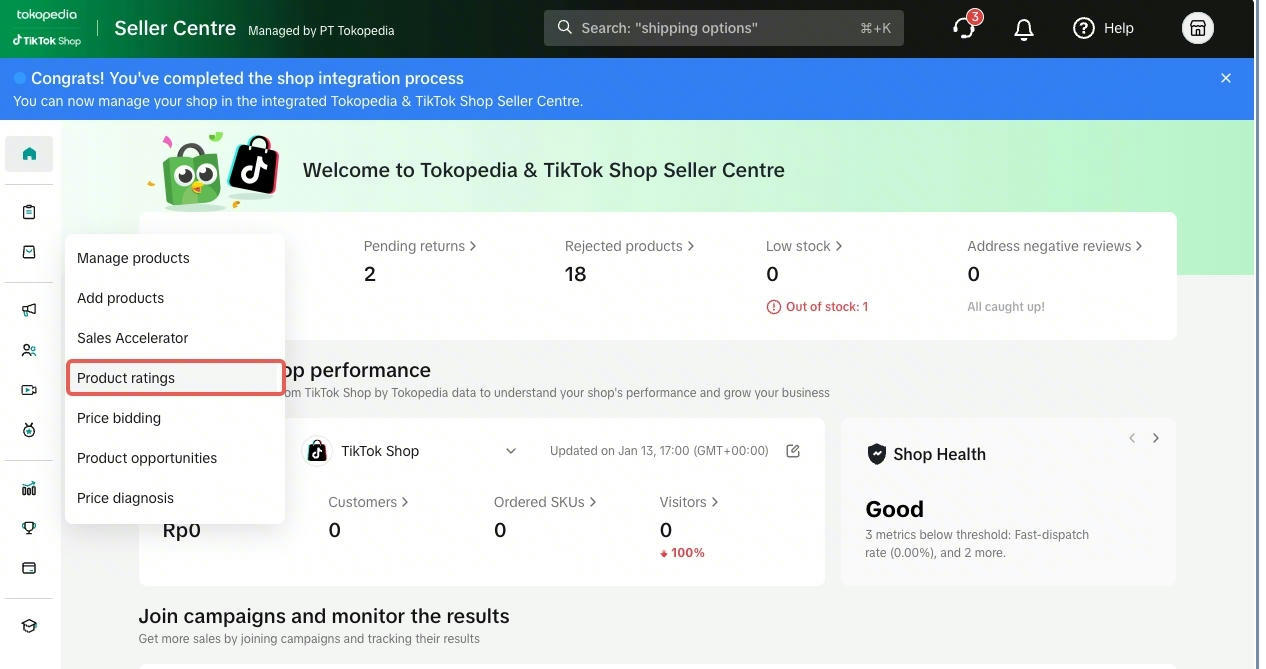The height and width of the screenshot is (669, 1266).
Task: Expand the TikTok Shop platform dropdown
Action: pyautogui.click(x=510, y=451)
